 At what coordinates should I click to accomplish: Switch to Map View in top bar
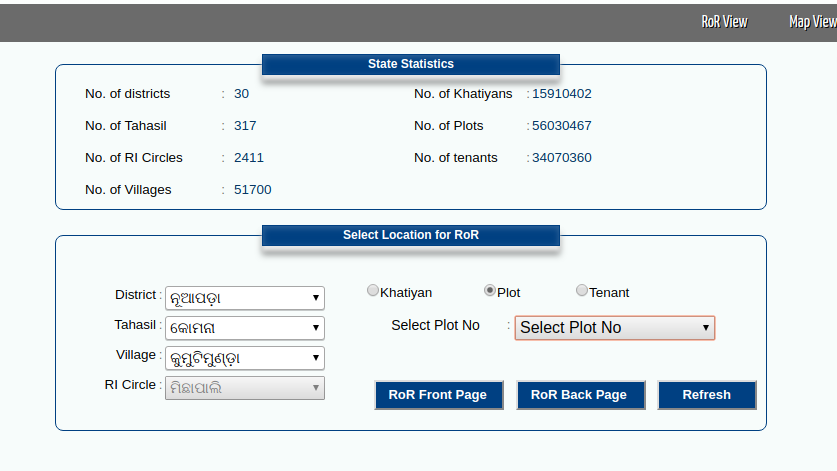click(812, 21)
